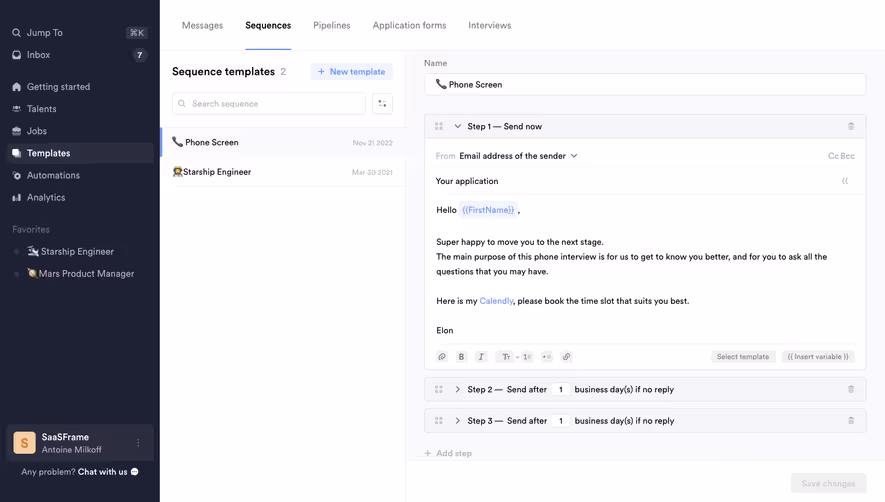This screenshot has height=502, width=885.
Task: Click Chat with us link
Action: (x=102, y=472)
